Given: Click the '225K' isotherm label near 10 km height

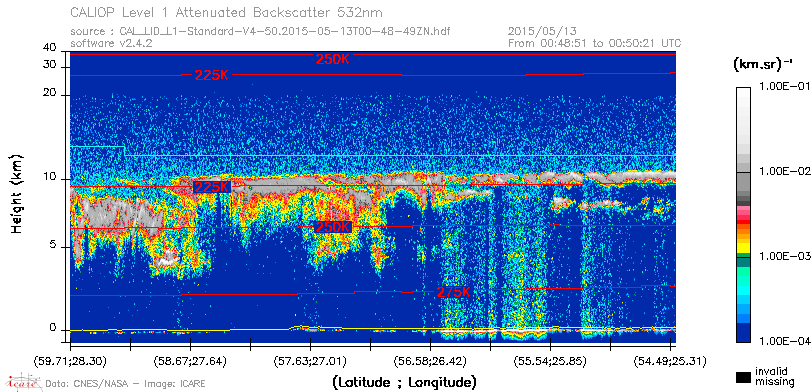Looking at the screenshot, I should pyautogui.click(x=211, y=187).
